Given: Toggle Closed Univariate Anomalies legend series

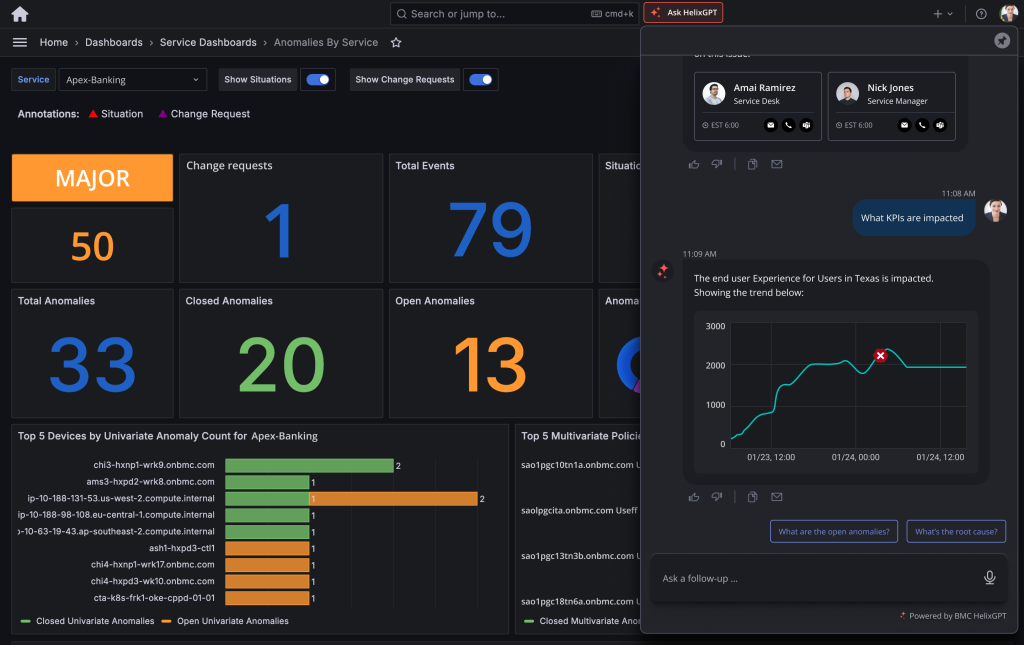Looking at the screenshot, I should [88, 621].
